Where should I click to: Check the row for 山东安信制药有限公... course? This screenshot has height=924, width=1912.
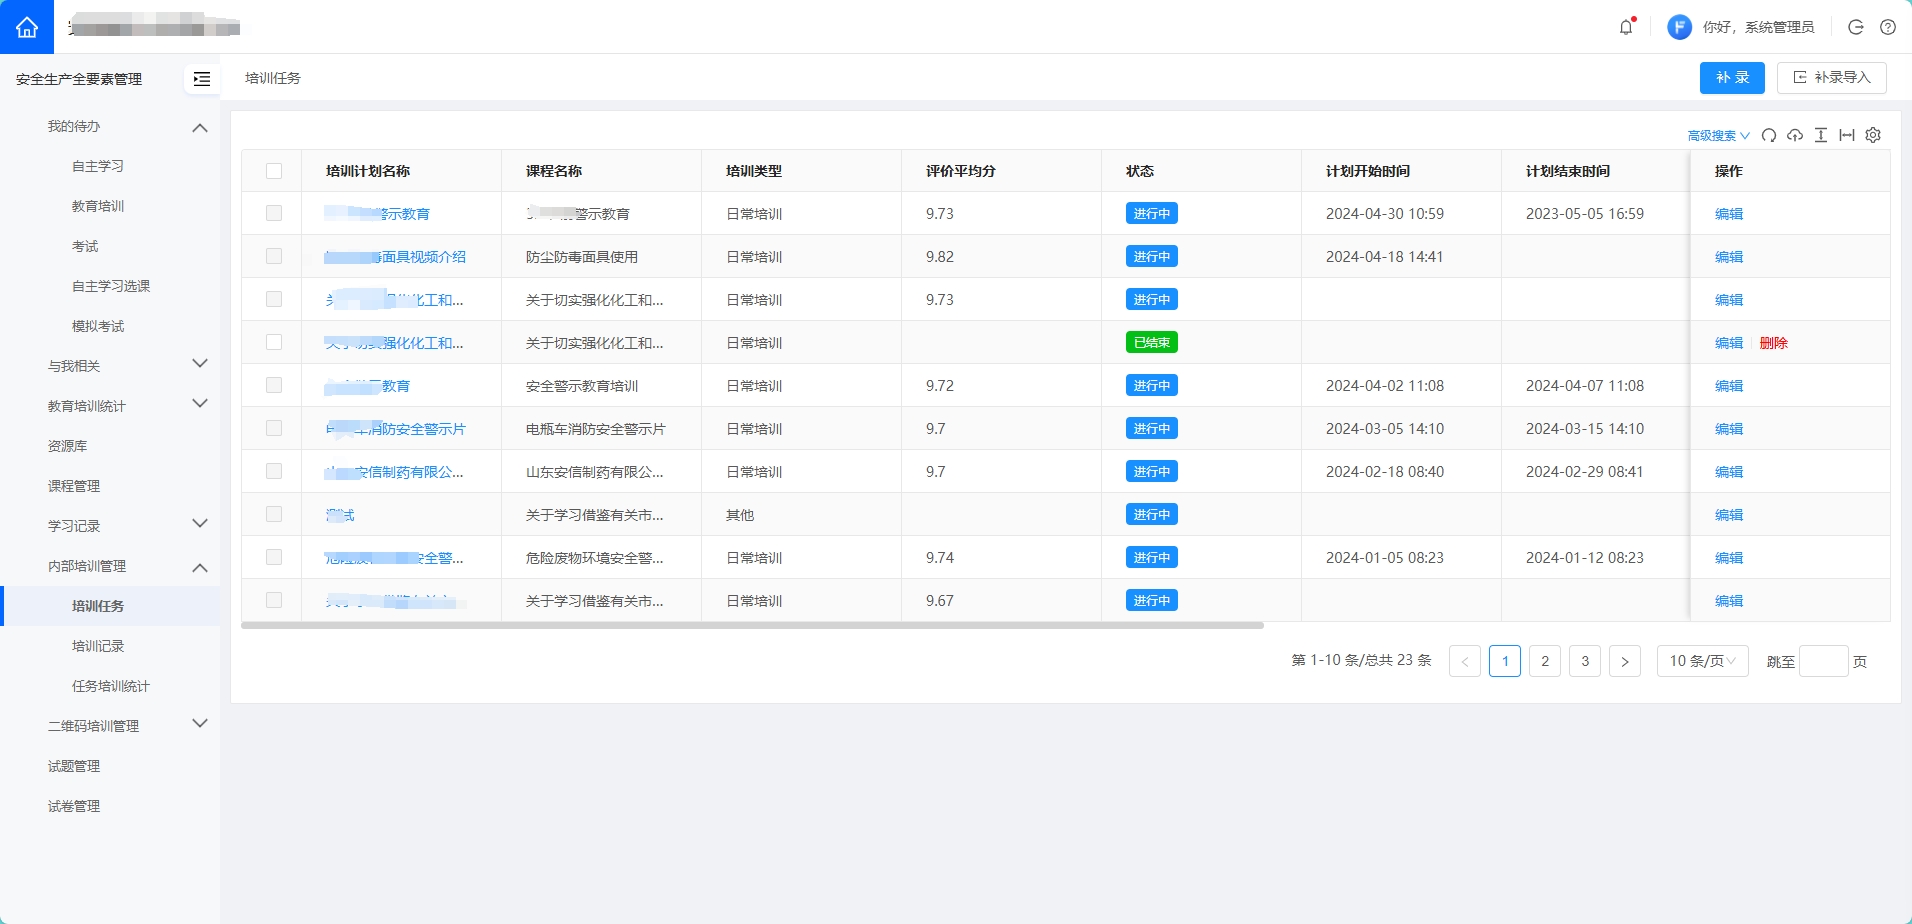[x=274, y=471]
